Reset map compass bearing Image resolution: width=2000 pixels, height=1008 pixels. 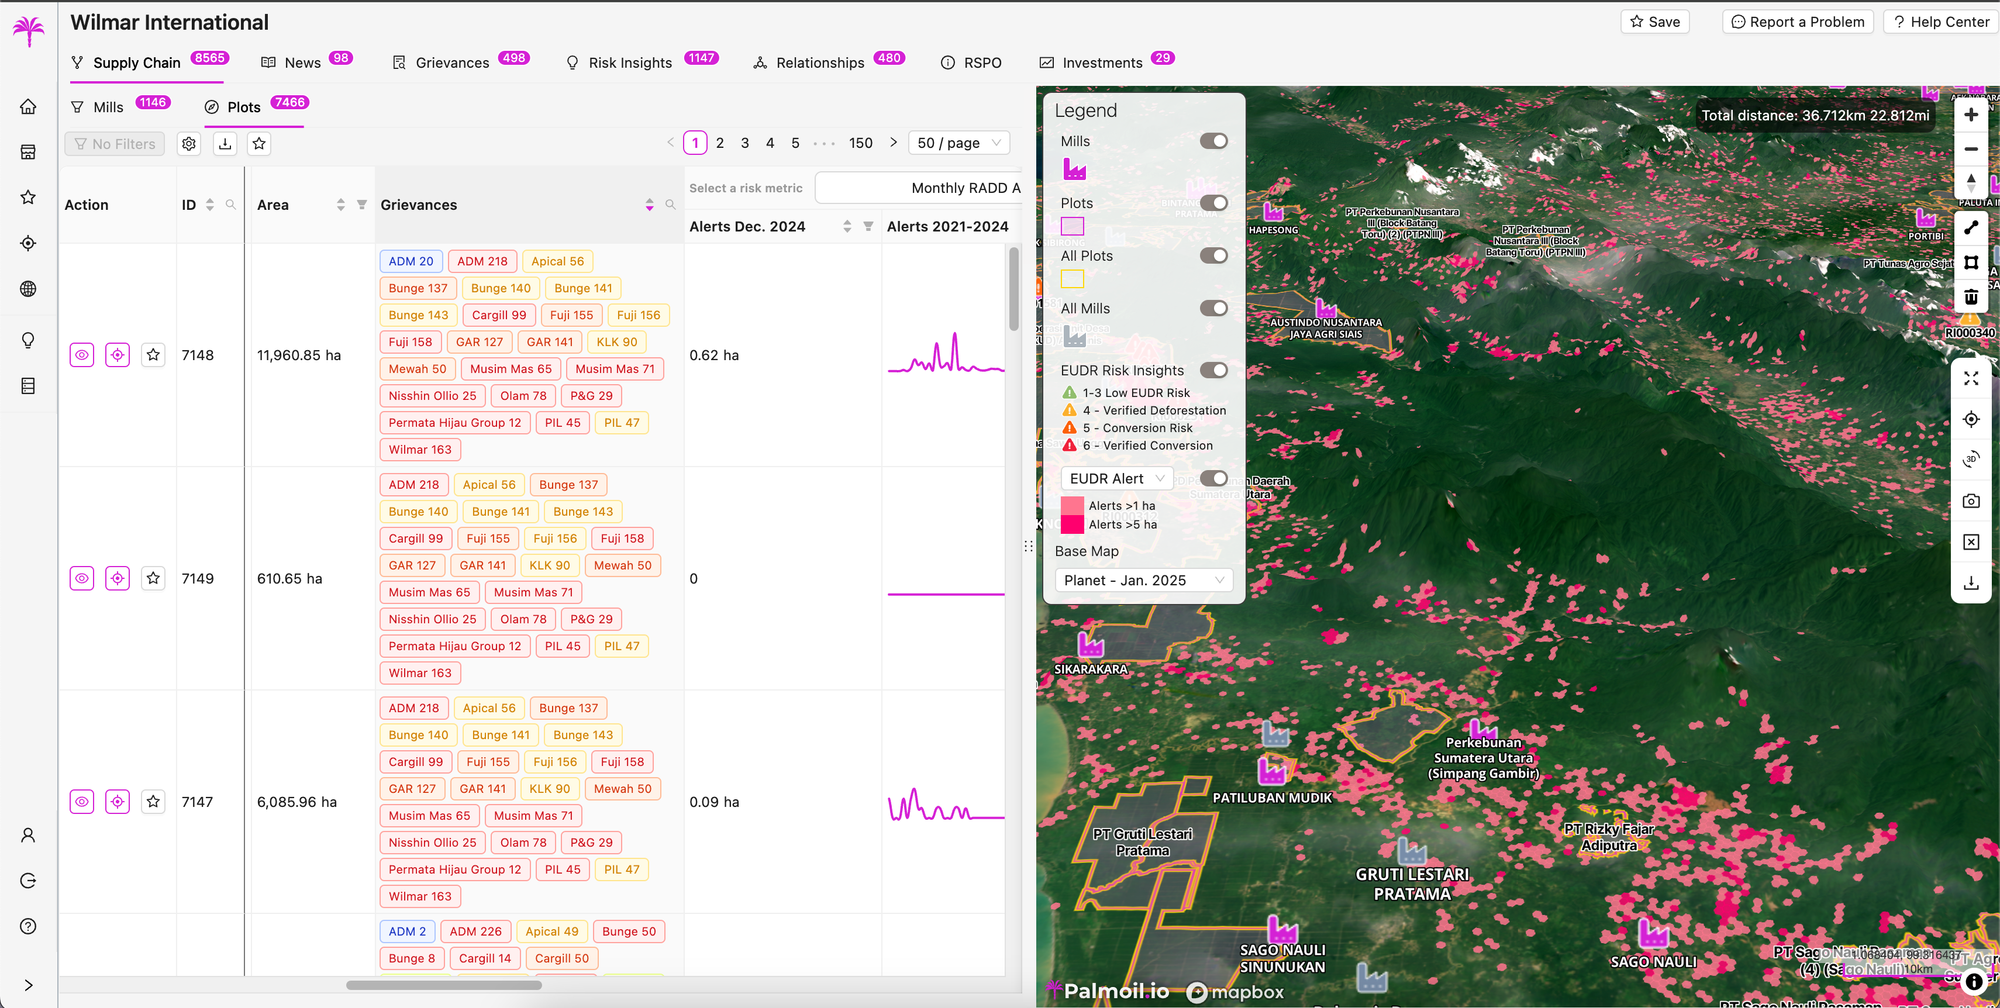1971,183
